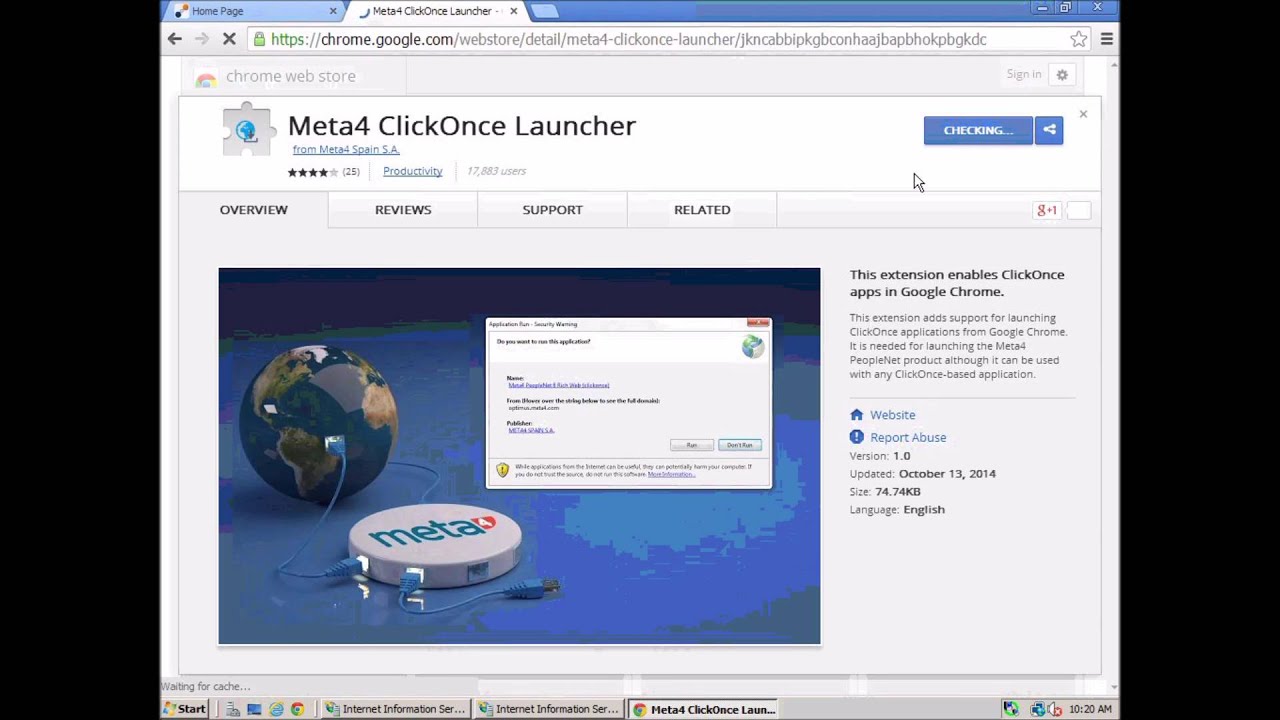Click the Google +1 button
1280x720 pixels.
[x=1047, y=210]
